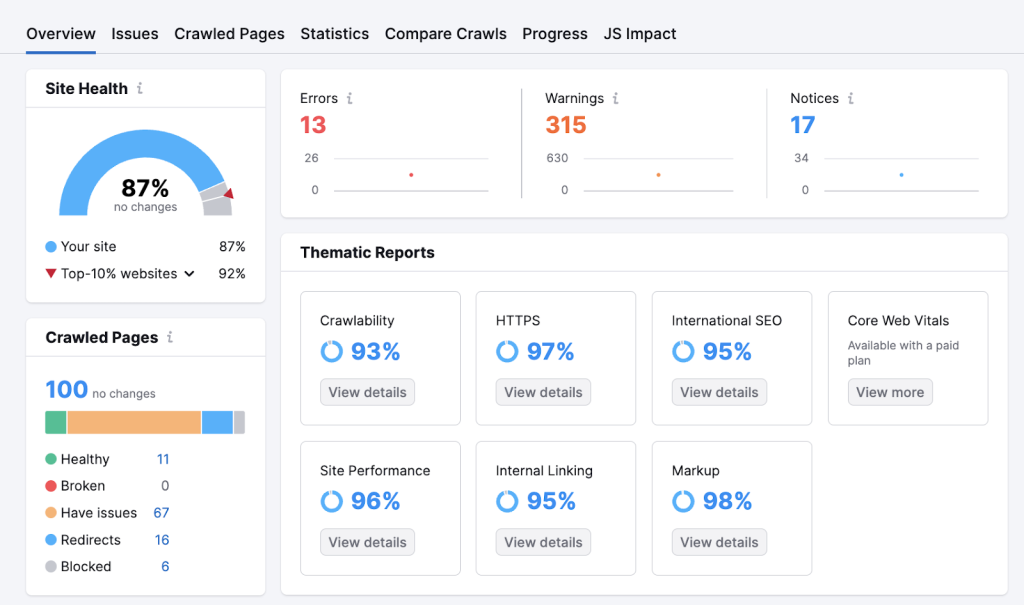The width and height of the screenshot is (1024, 605).
Task: Click the Crawlability progress circle icon
Action: click(x=331, y=351)
